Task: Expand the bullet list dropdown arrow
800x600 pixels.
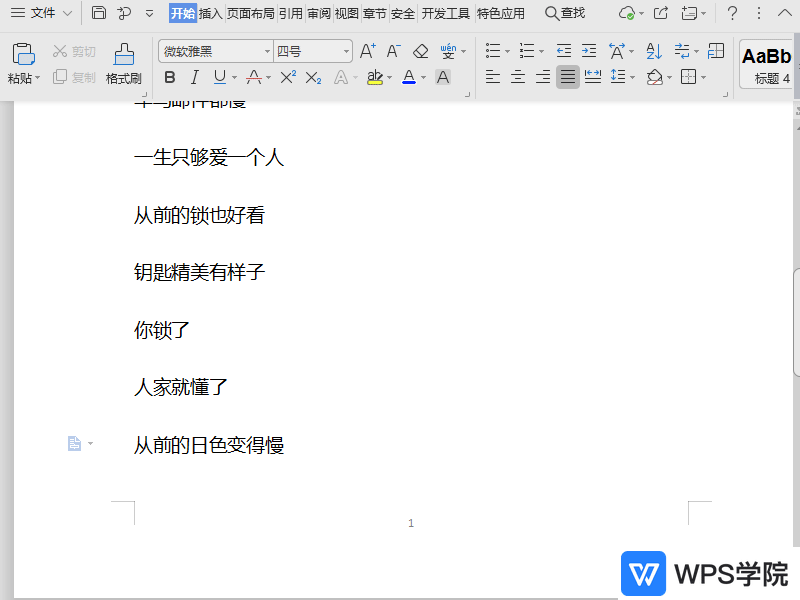Action: [507, 52]
